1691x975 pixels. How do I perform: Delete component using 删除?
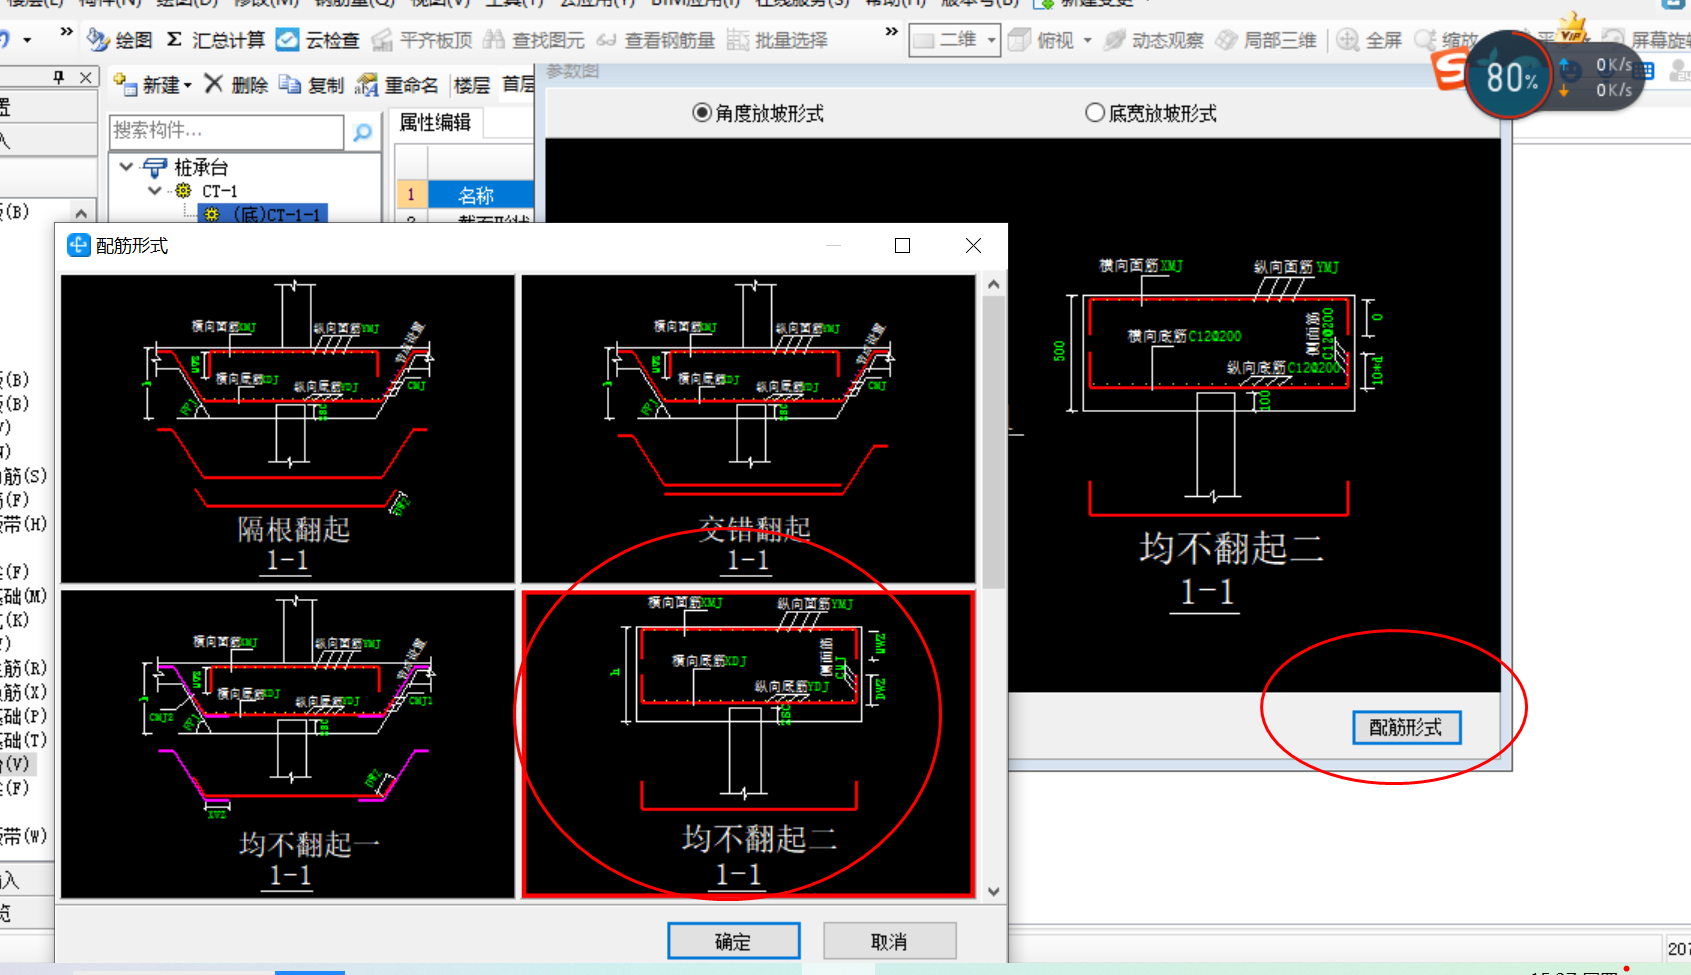[x=236, y=85]
